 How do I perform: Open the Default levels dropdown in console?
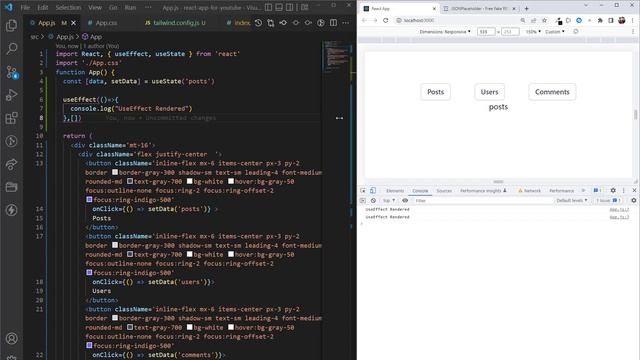click(x=572, y=200)
